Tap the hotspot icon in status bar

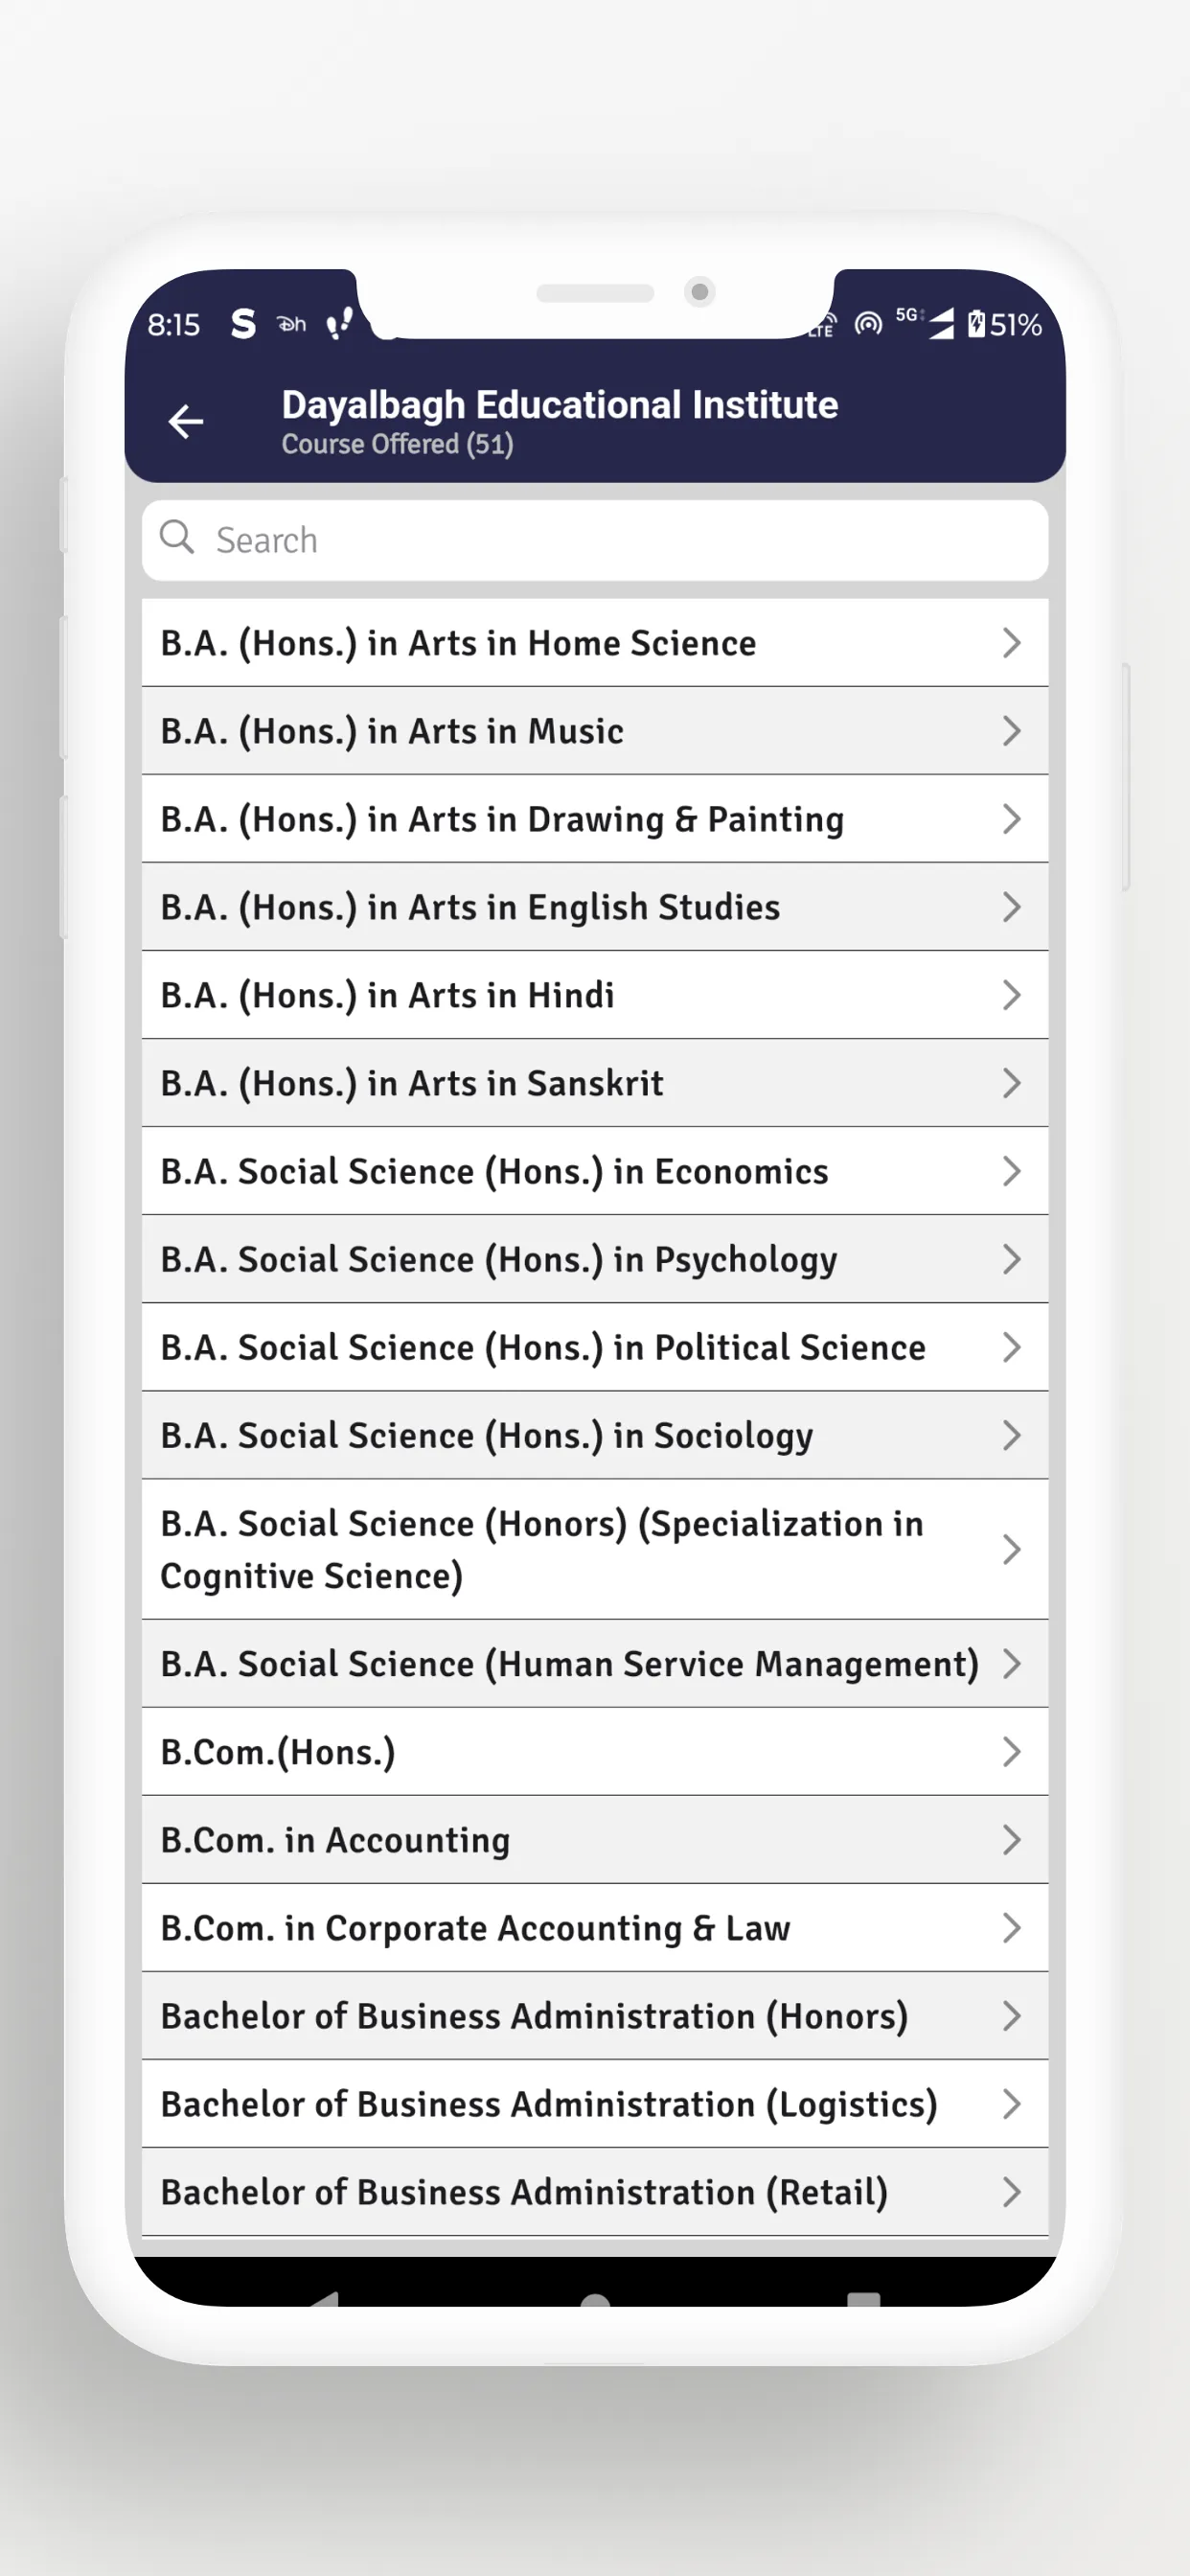868,323
